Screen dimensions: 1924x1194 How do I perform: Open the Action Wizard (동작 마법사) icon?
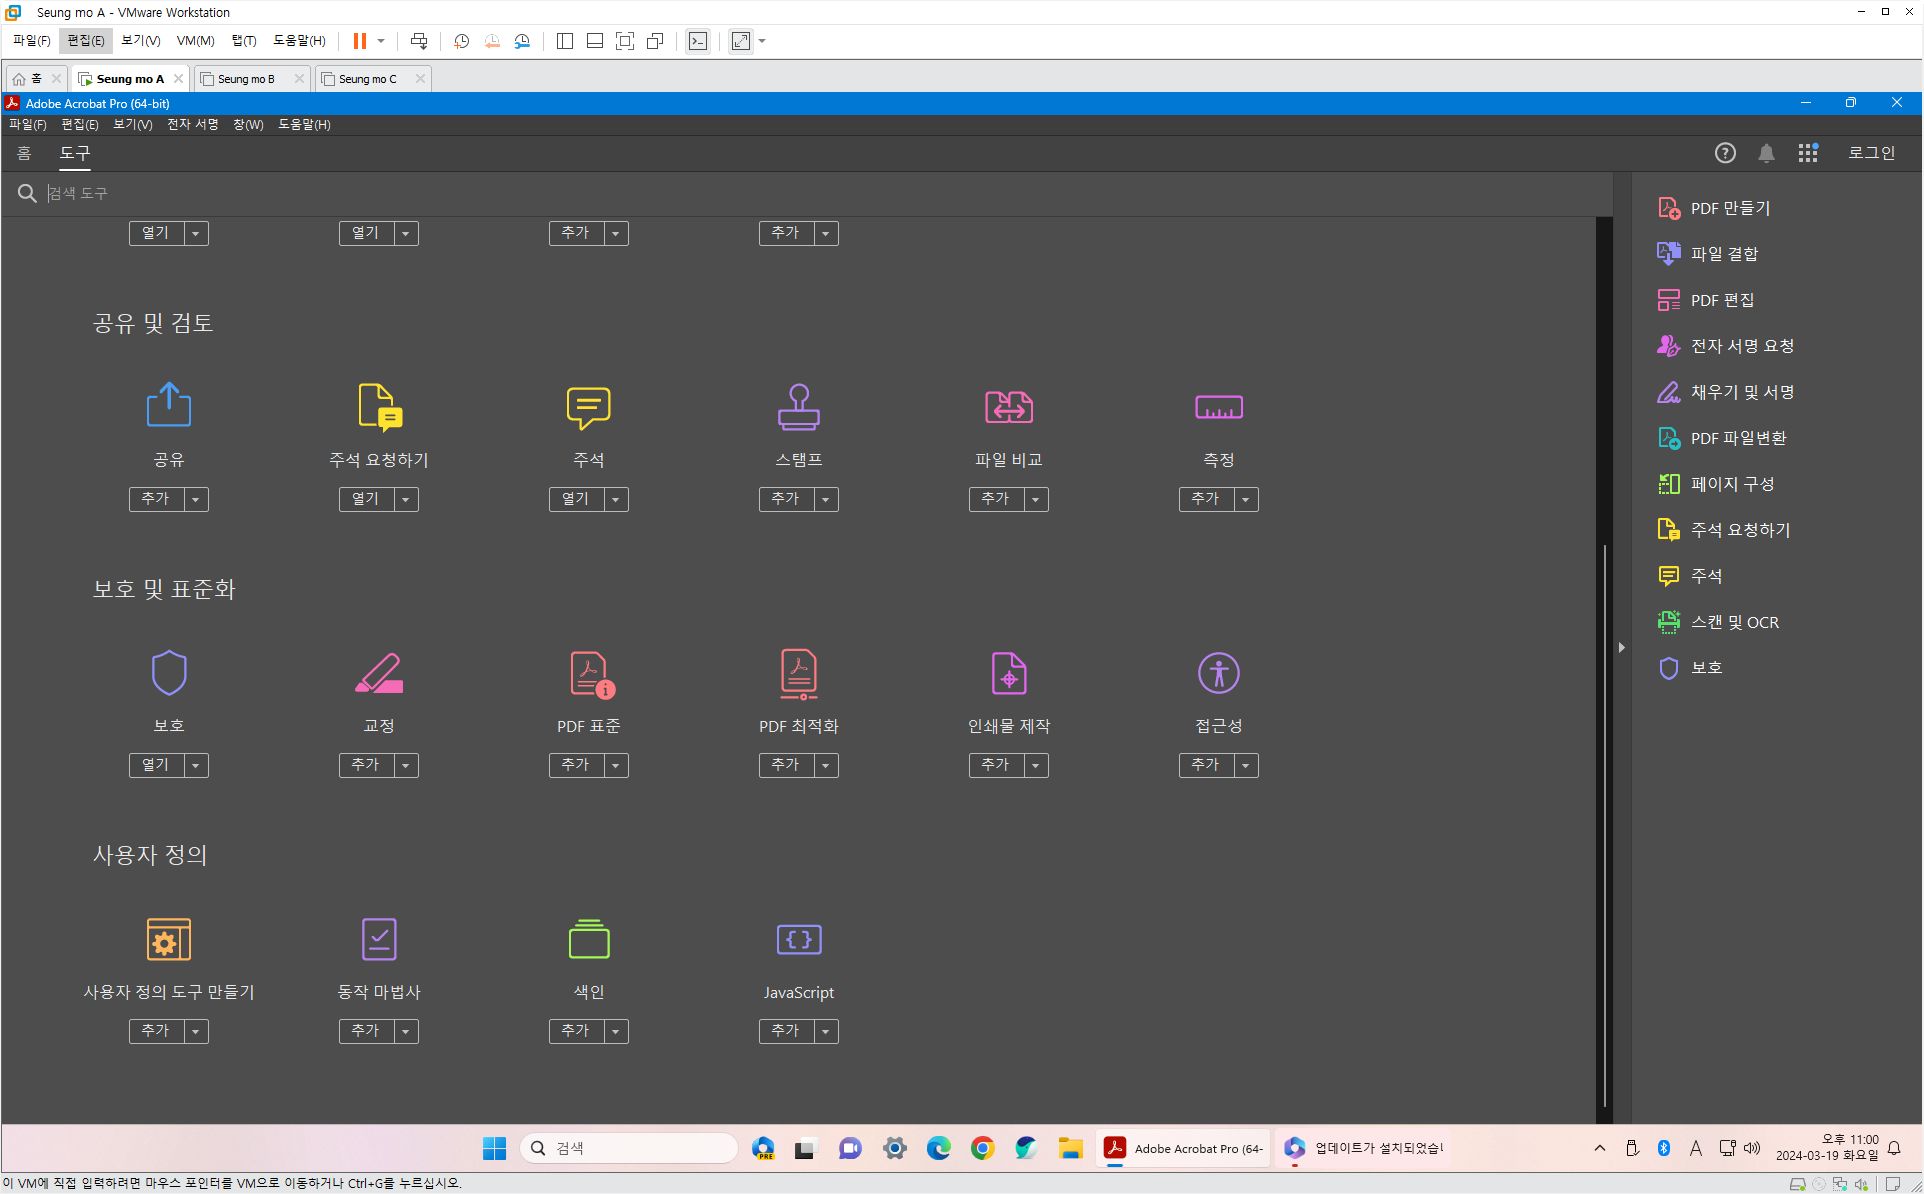378,939
